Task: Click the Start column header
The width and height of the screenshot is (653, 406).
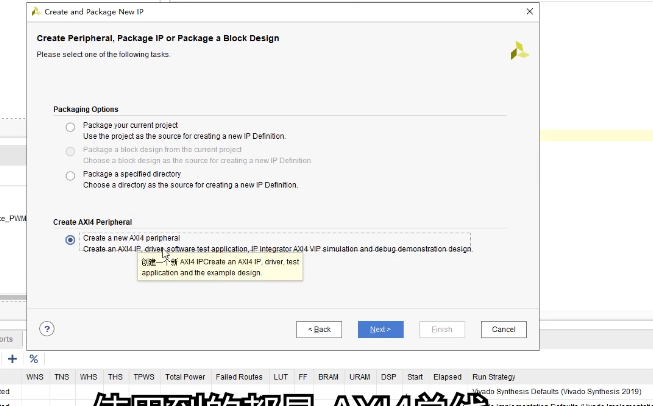Action: pyautogui.click(x=415, y=377)
